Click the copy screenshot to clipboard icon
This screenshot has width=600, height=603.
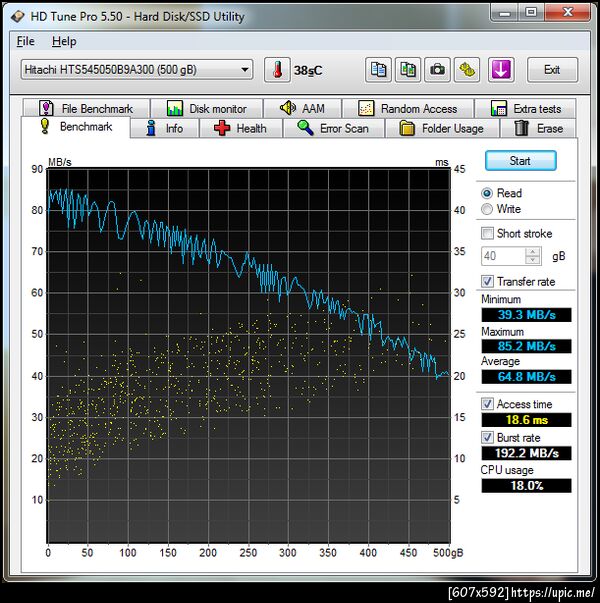[x=408, y=70]
